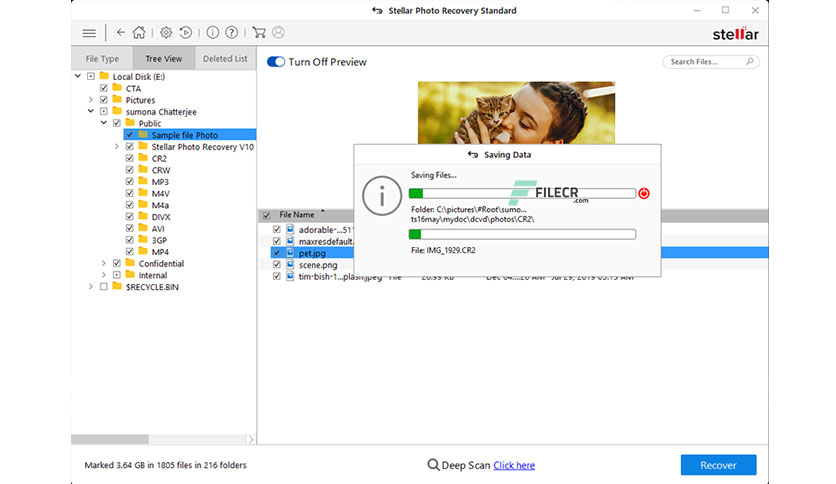Collapse the sumona Chatterjee node
The height and width of the screenshot is (484, 836).
(x=91, y=111)
